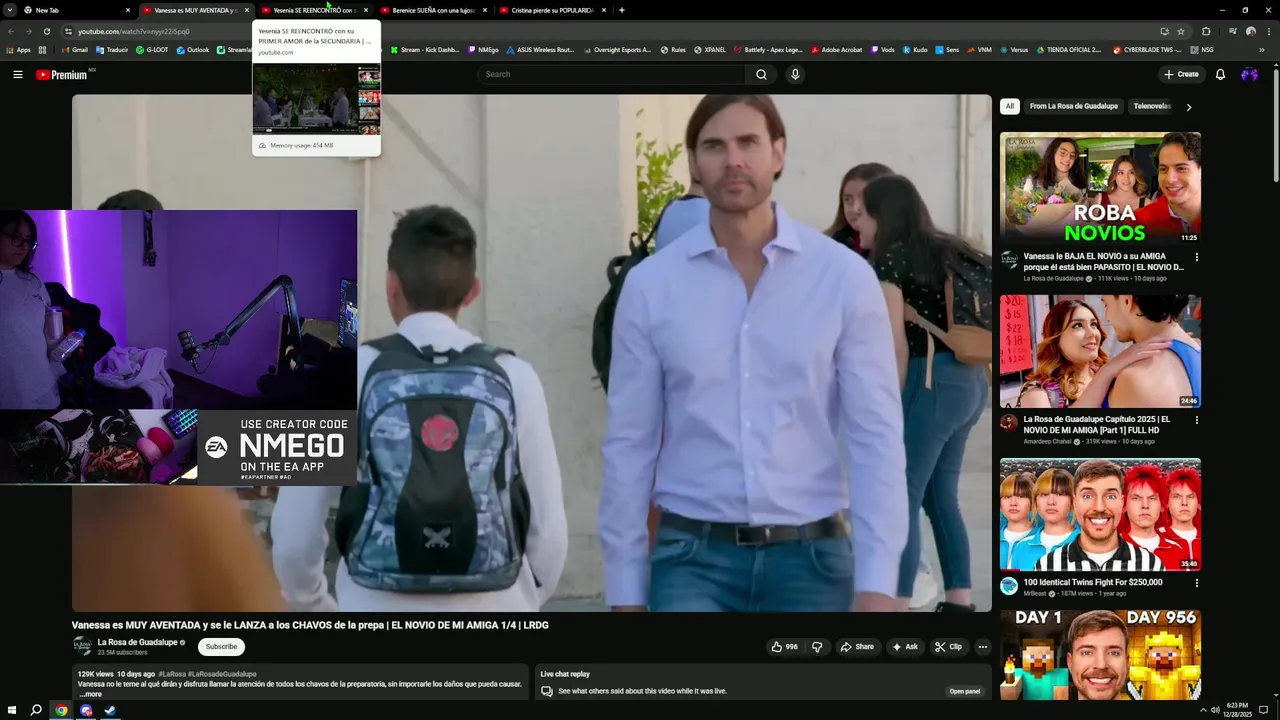Open Chrome tab search dropdown
Viewport: 1280px width, 720px height.
[x=9, y=10]
